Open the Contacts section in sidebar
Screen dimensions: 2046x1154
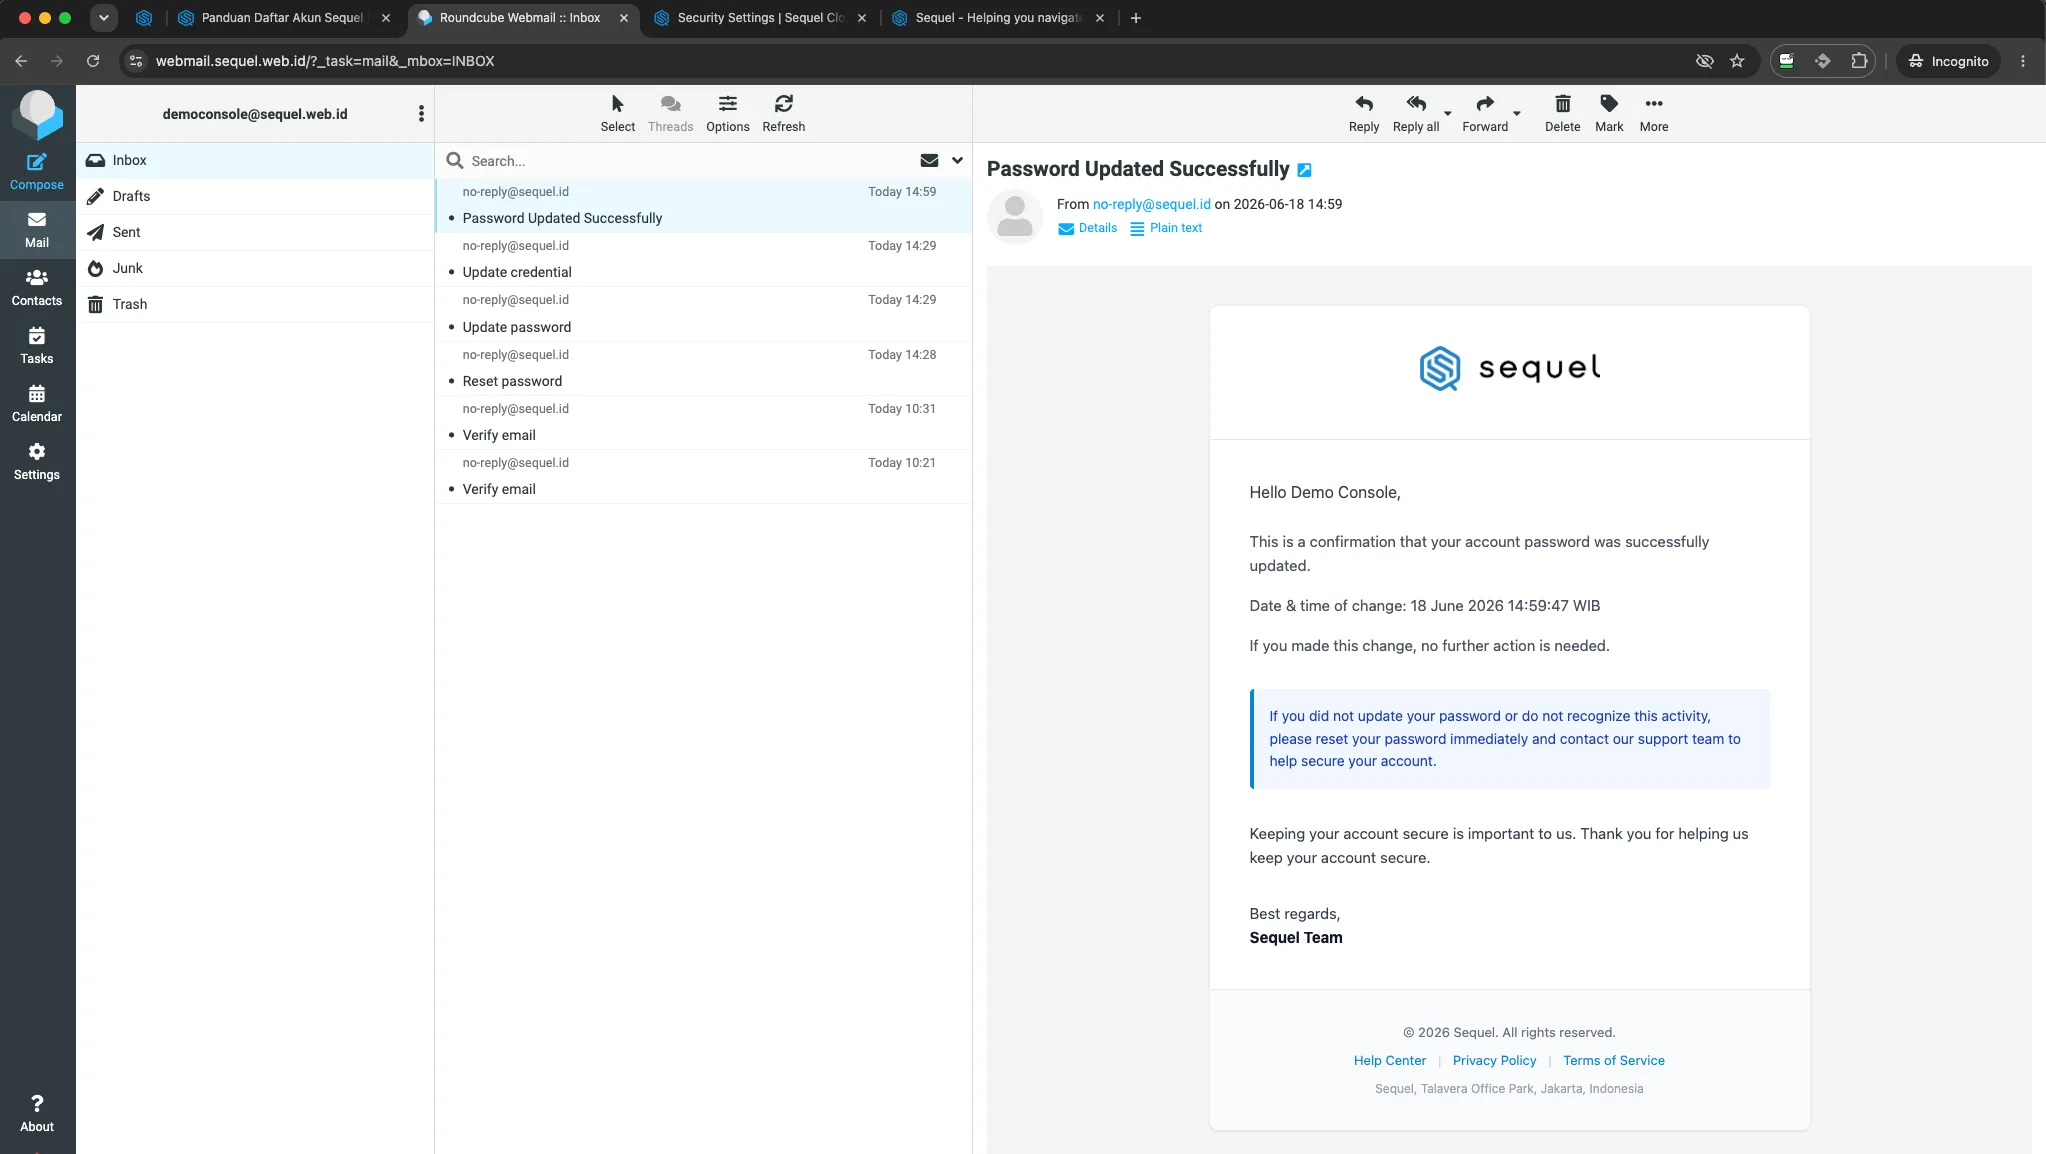37,288
